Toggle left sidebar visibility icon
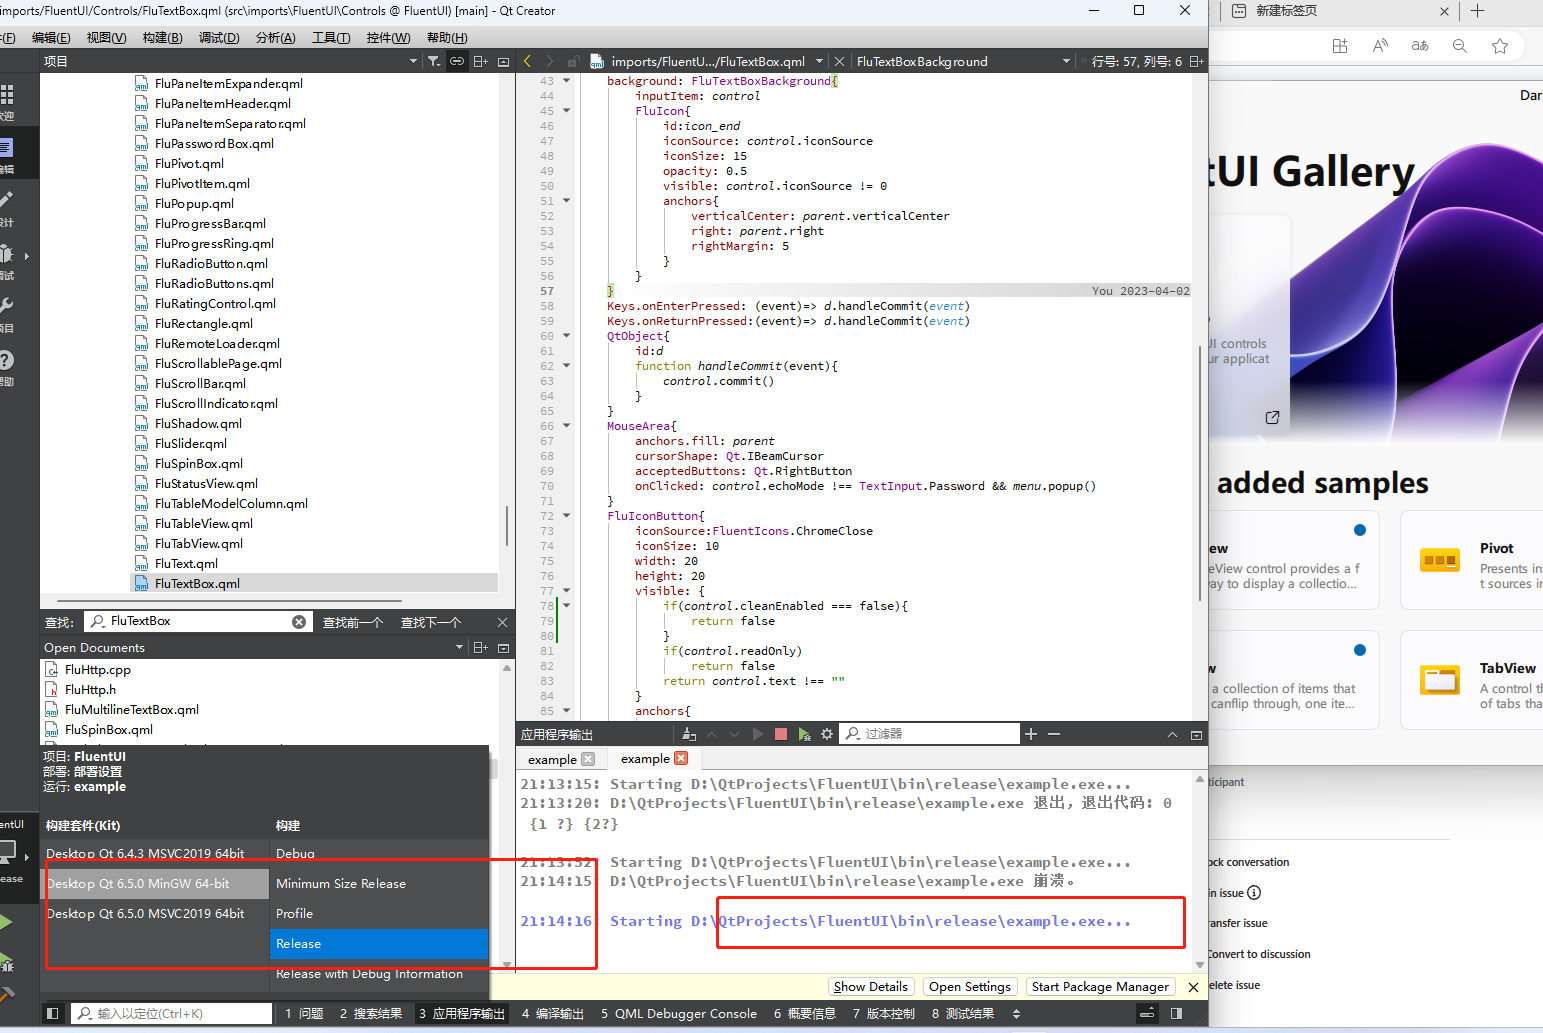This screenshot has height=1033, width=1543. (53, 1013)
